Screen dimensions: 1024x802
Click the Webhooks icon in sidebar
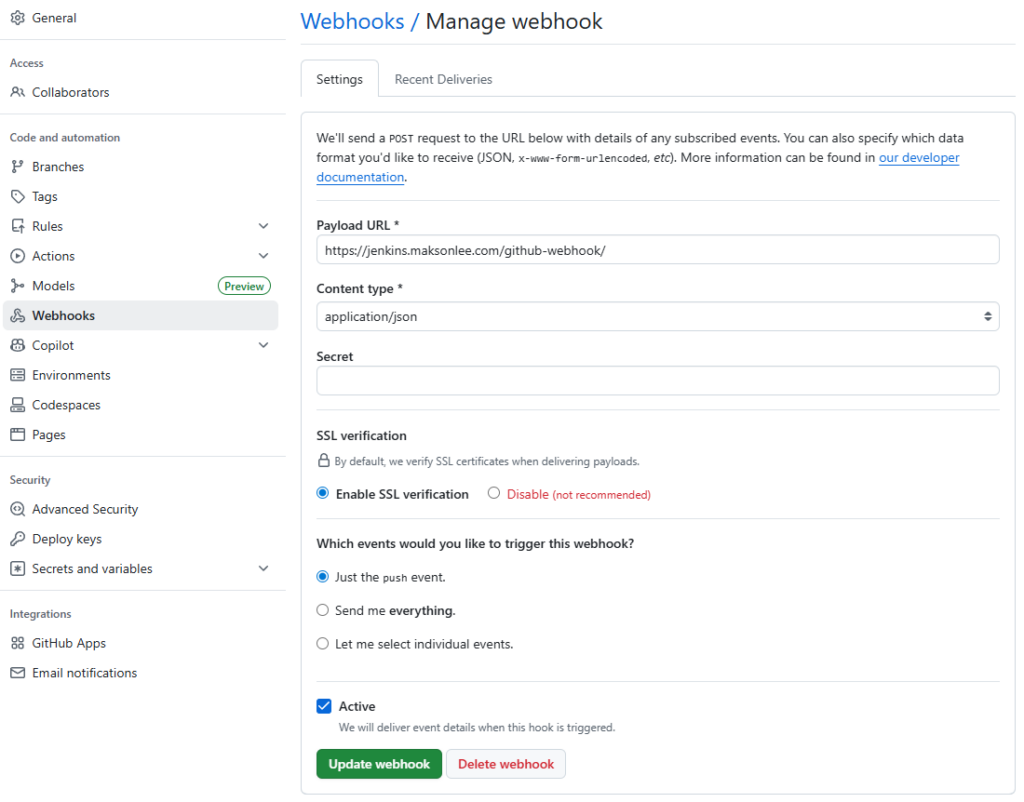pos(17,316)
